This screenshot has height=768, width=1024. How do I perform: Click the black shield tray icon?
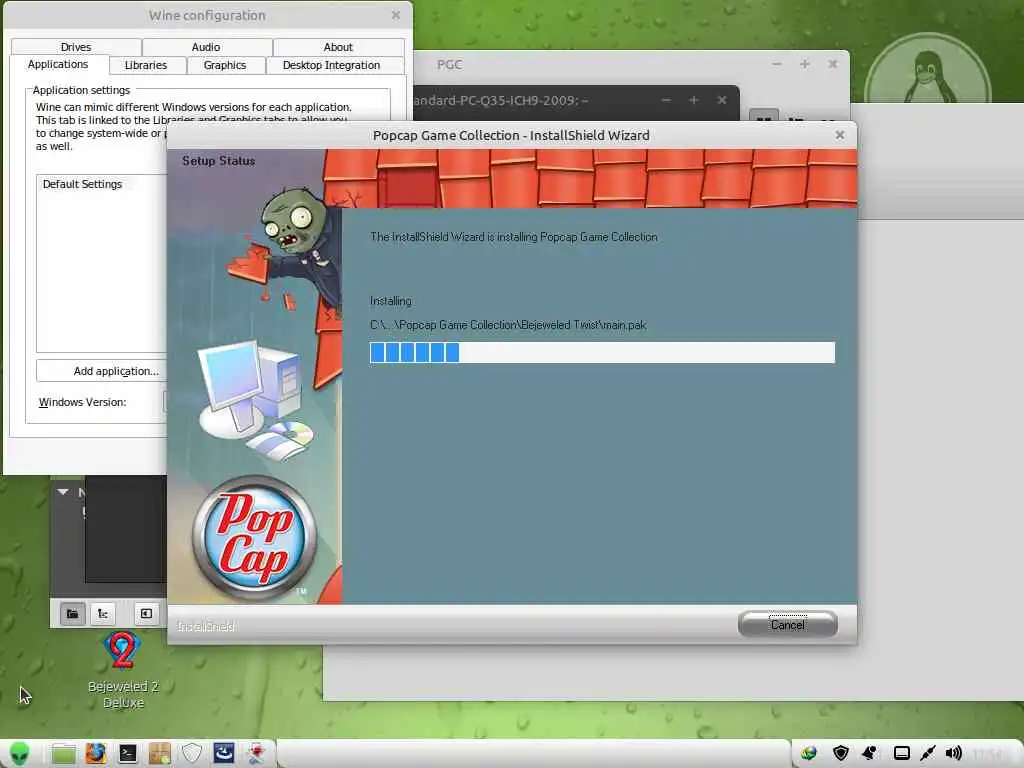coord(840,754)
